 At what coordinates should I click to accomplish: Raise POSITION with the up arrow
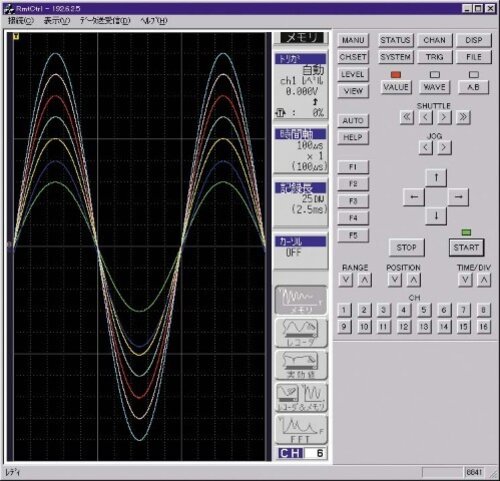[x=413, y=280]
